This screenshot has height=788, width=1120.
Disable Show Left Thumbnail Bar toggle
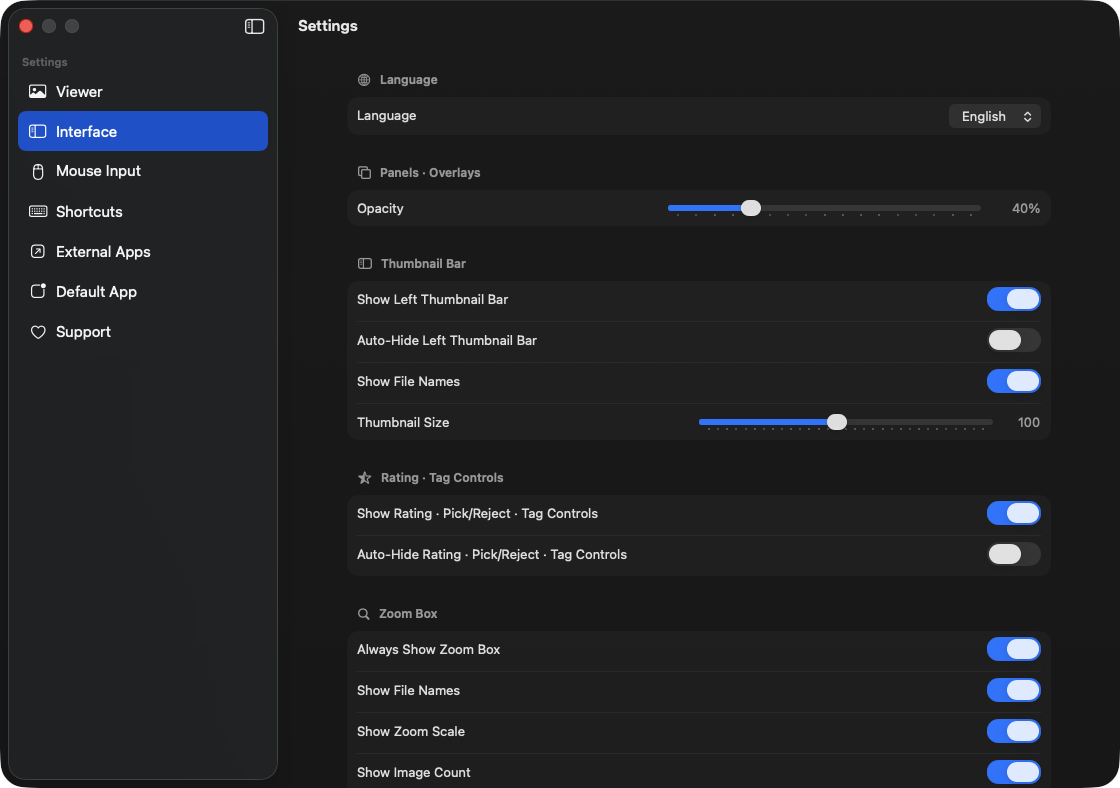pos(1014,299)
